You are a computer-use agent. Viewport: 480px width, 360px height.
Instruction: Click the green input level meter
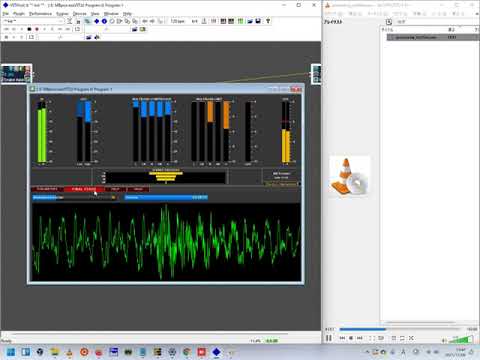[x=42, y=132]
